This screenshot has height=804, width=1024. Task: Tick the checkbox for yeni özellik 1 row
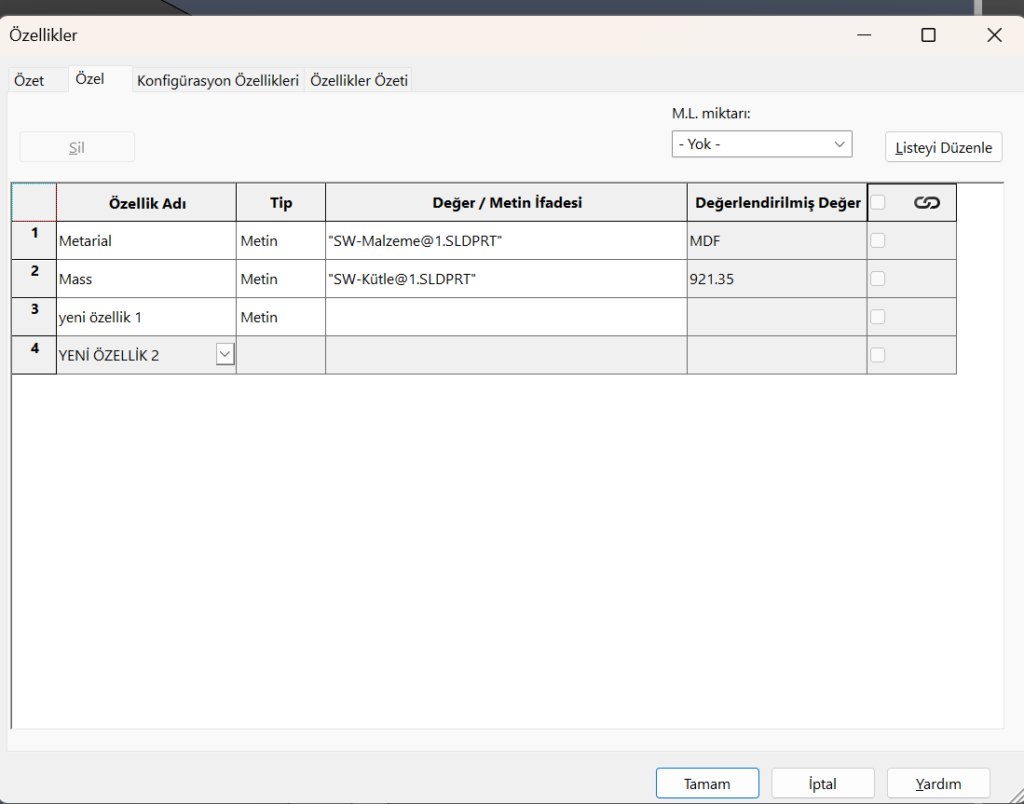878,317
